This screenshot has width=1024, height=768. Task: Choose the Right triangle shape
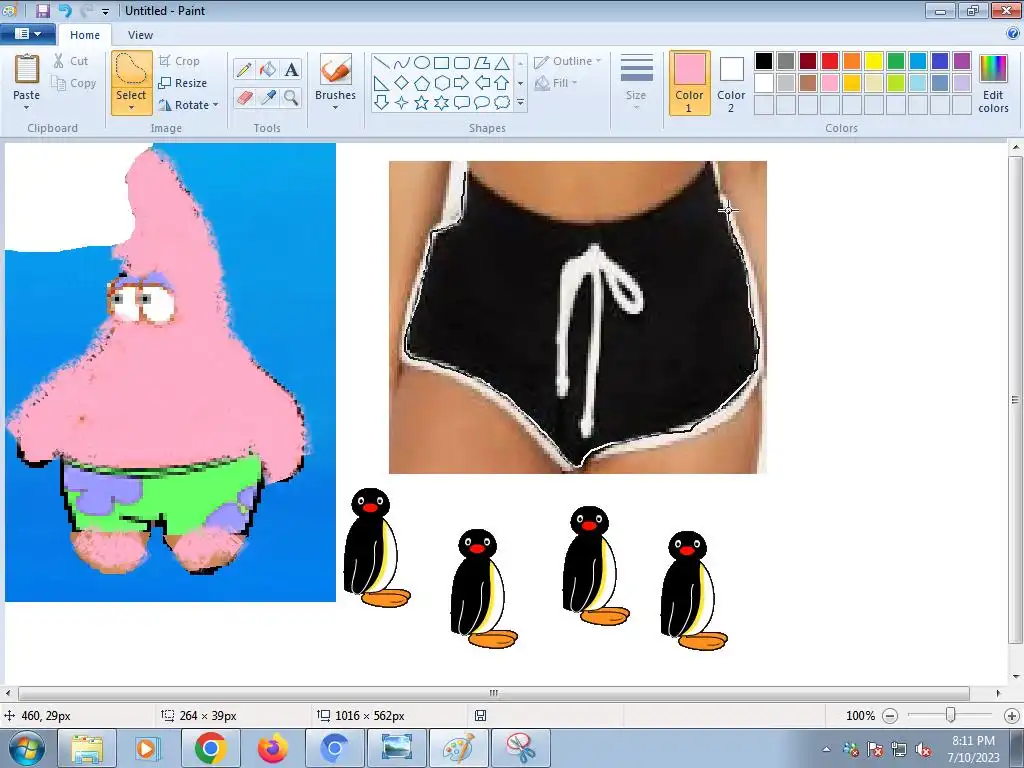[x=382, y=83]
